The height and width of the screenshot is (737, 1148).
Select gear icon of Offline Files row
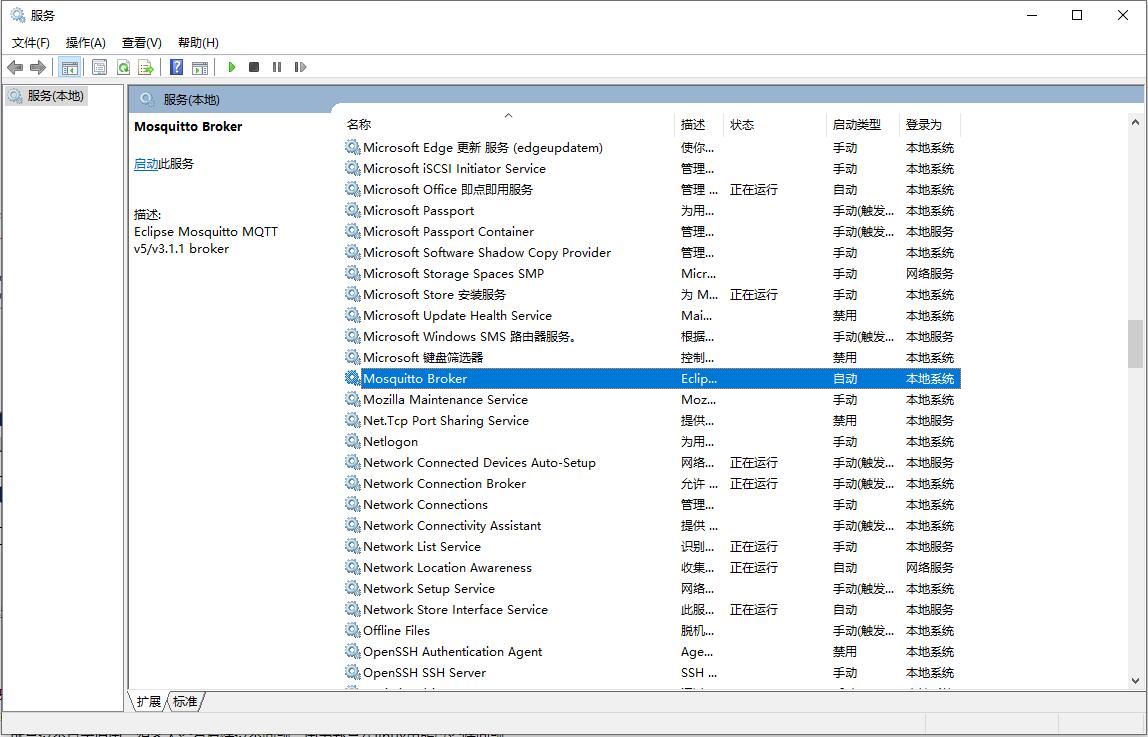pos(353,630)
